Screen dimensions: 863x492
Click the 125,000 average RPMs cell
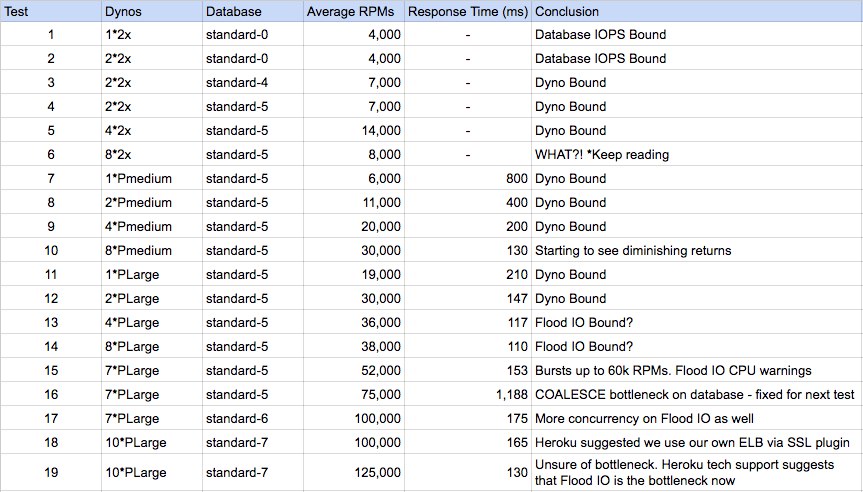click(353, 472)
